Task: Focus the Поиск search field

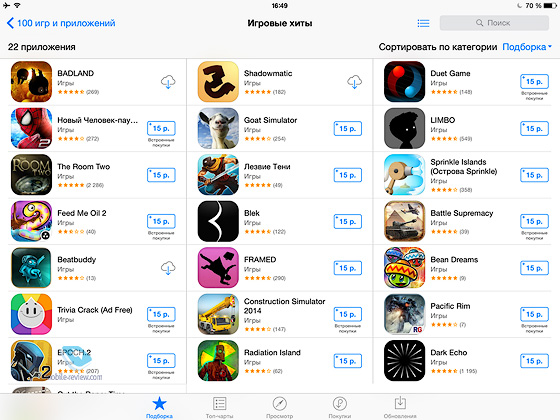Action: 494,23
